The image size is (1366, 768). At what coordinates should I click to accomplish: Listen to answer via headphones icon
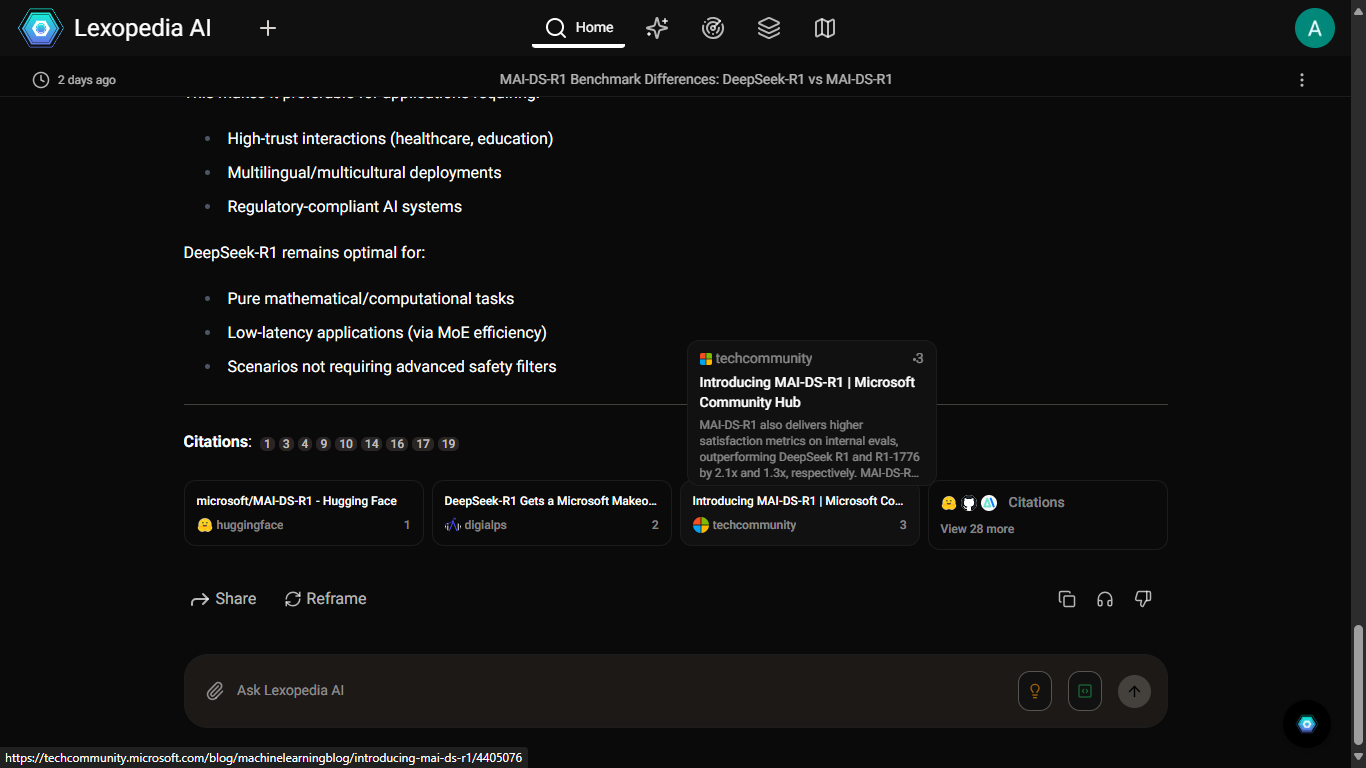[1105, 599]
